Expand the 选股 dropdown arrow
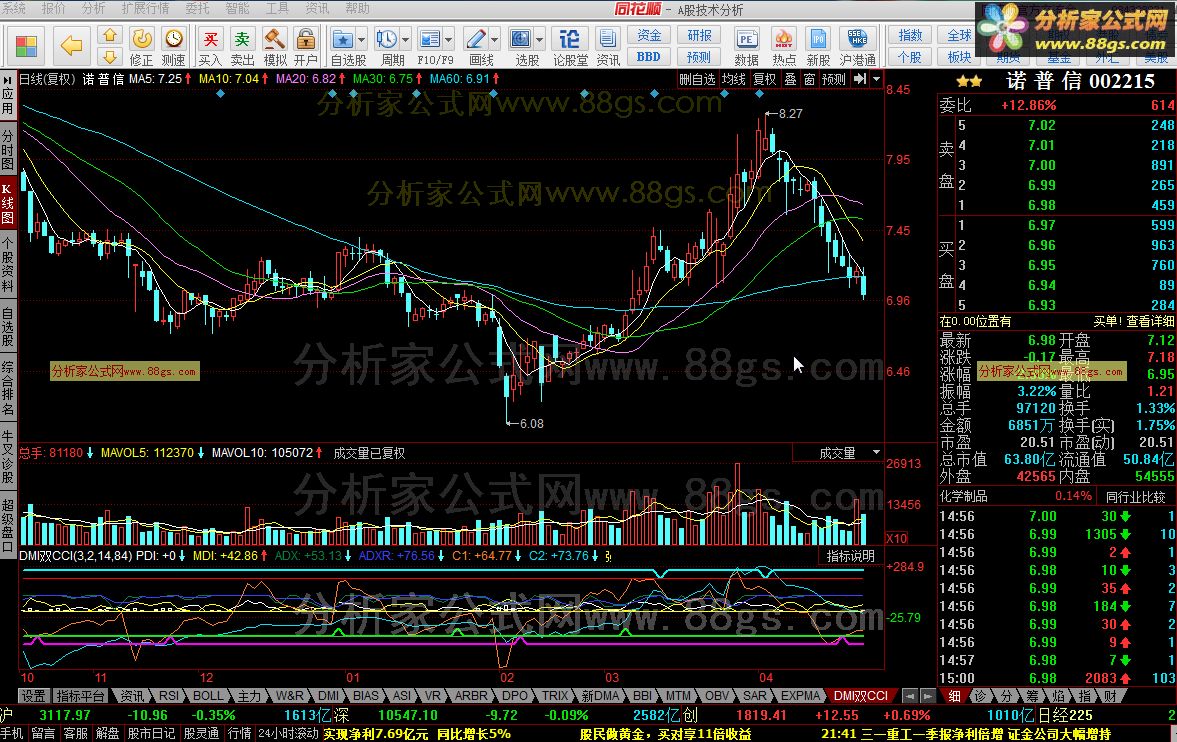1177x742 pixels. tap(540, 39)
